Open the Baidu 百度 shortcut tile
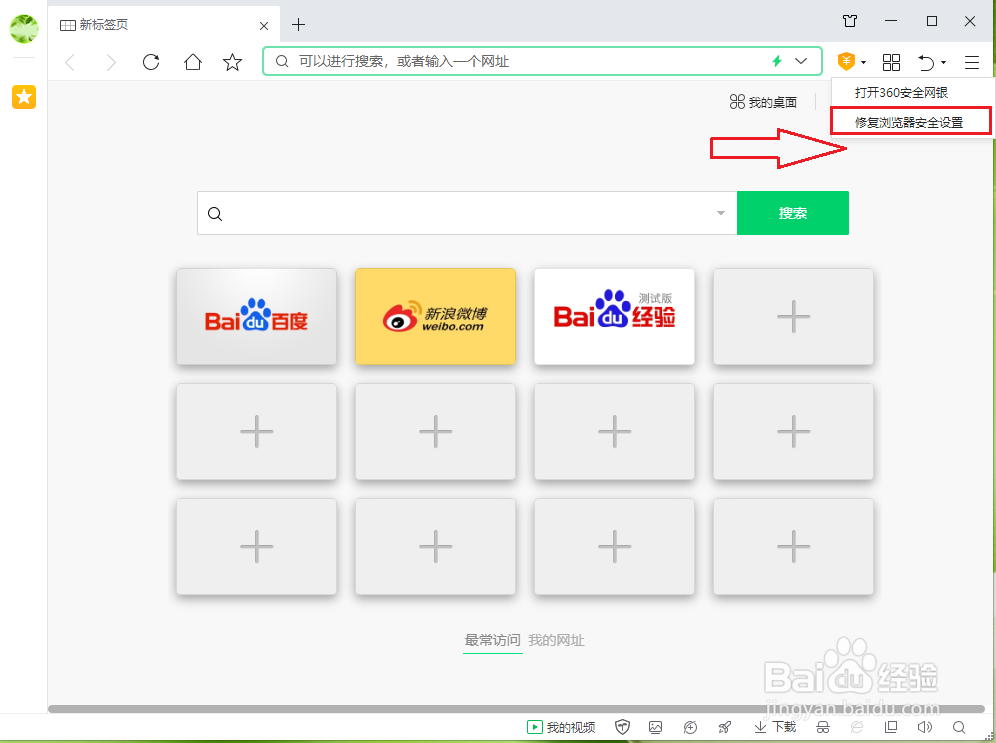Image resolution: width=996 pixels, height=743 pixels. pos(257,316)
